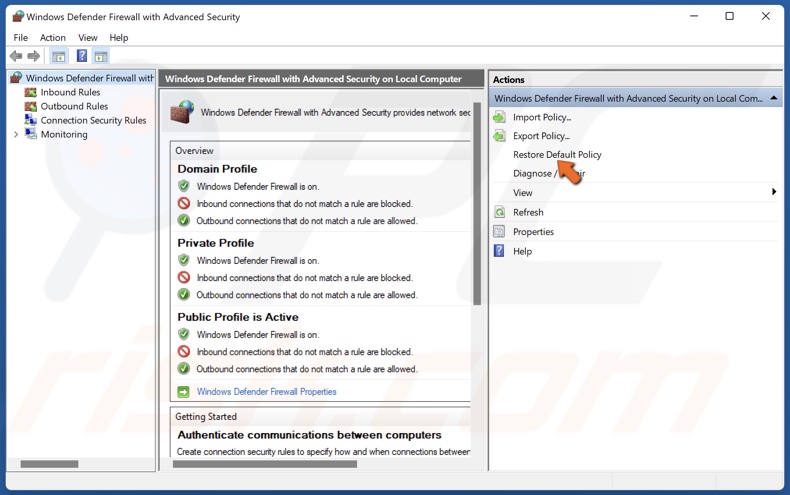Click Export Policy... action
Image resolution: width=790 pixels, height=495 pixels.
pyautogui.click(x=542, y=136)
